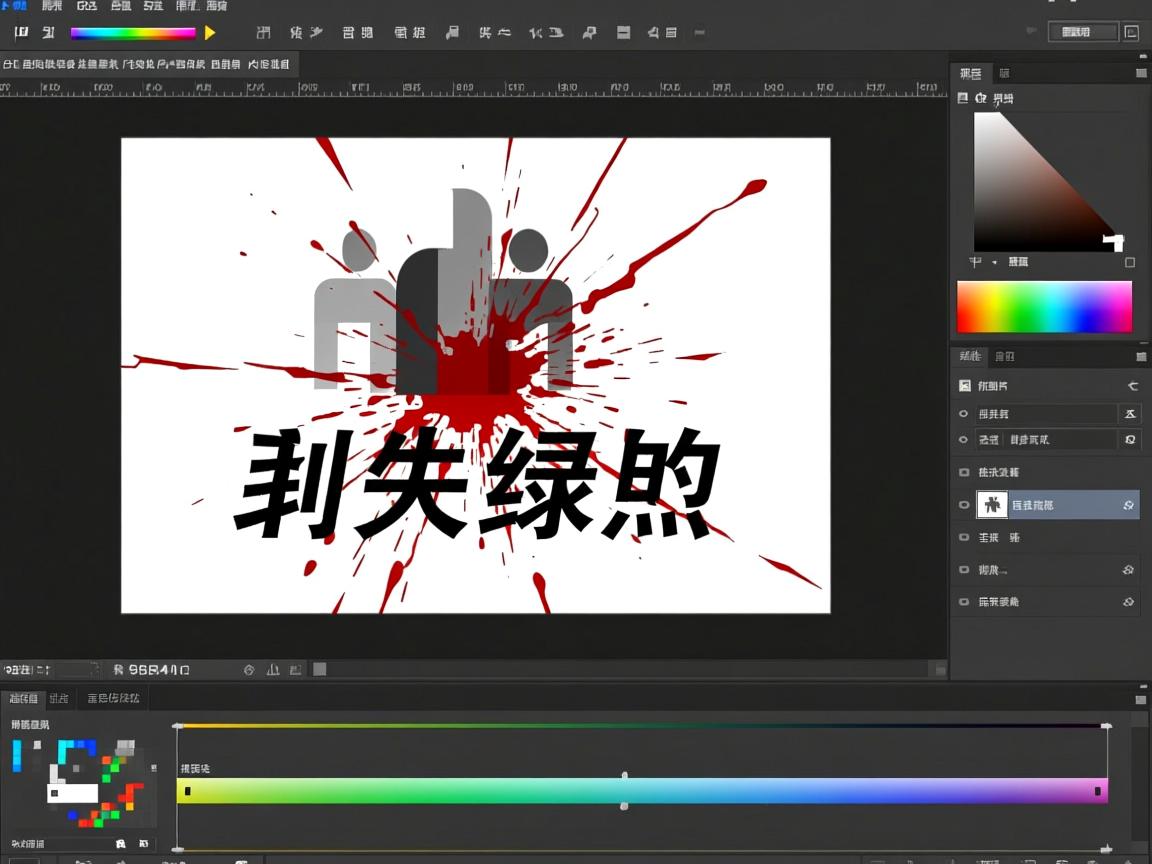
Task: Click the midpoint handle on the large gradient bar
Action: [x=625, y=790]
